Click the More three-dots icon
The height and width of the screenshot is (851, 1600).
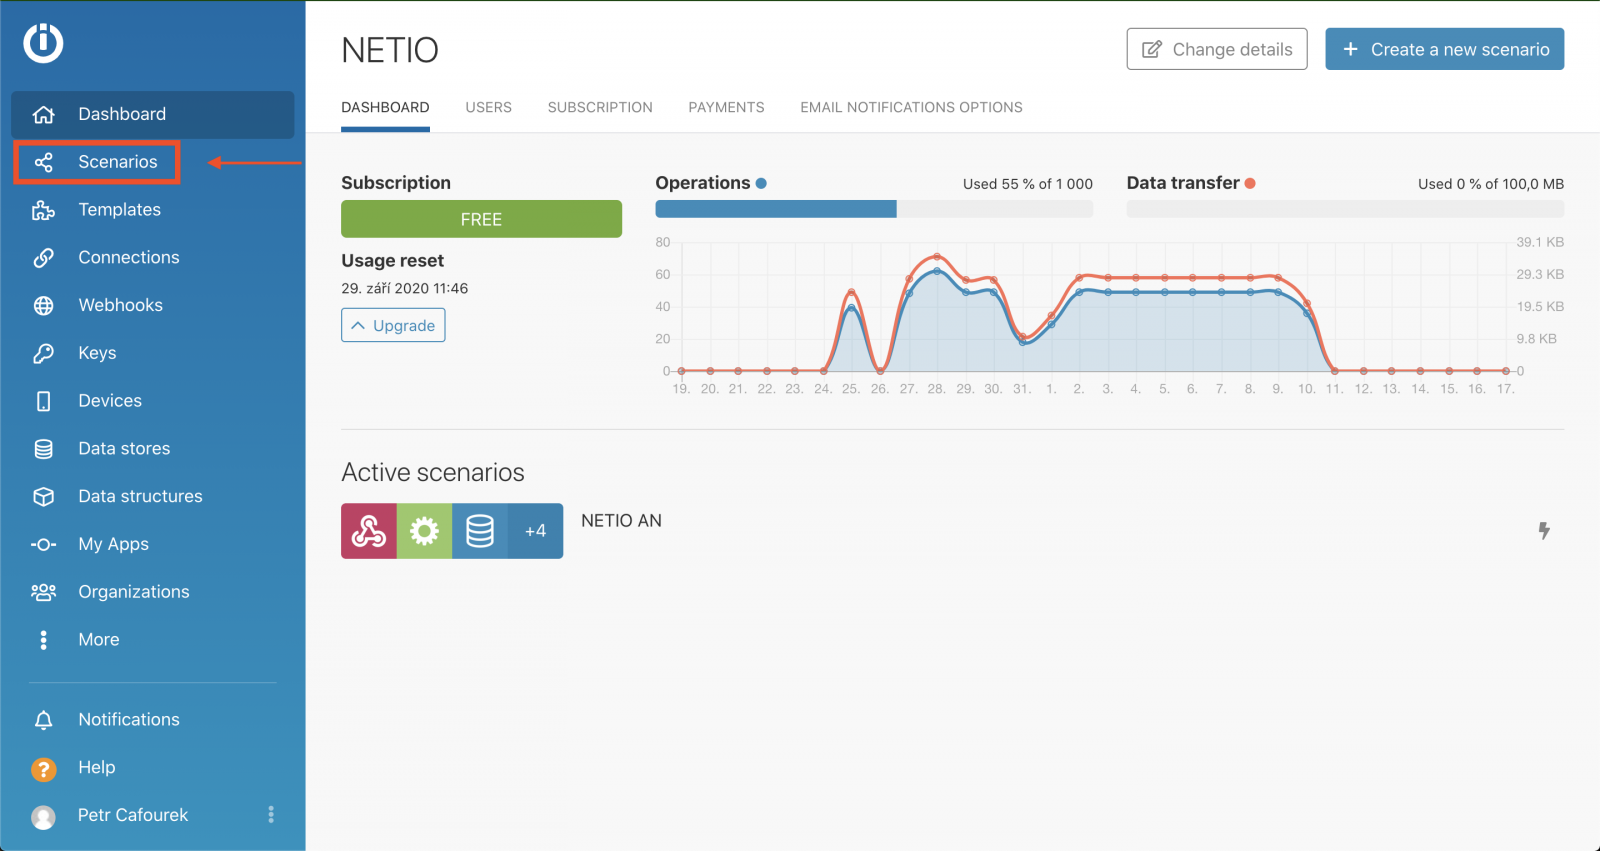point(43,640)
